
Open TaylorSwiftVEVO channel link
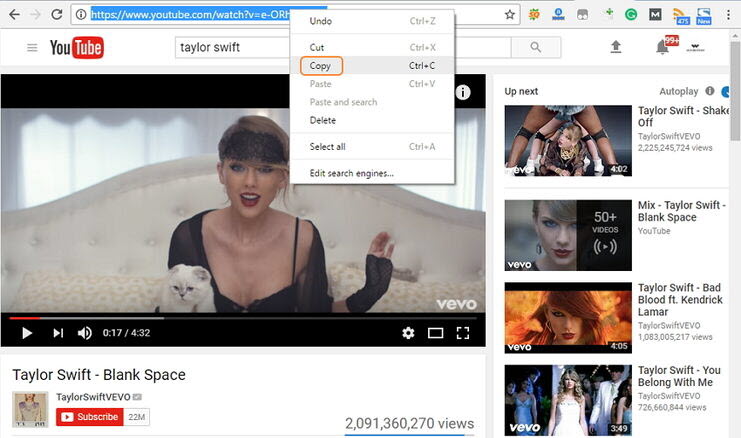[93, 397]
